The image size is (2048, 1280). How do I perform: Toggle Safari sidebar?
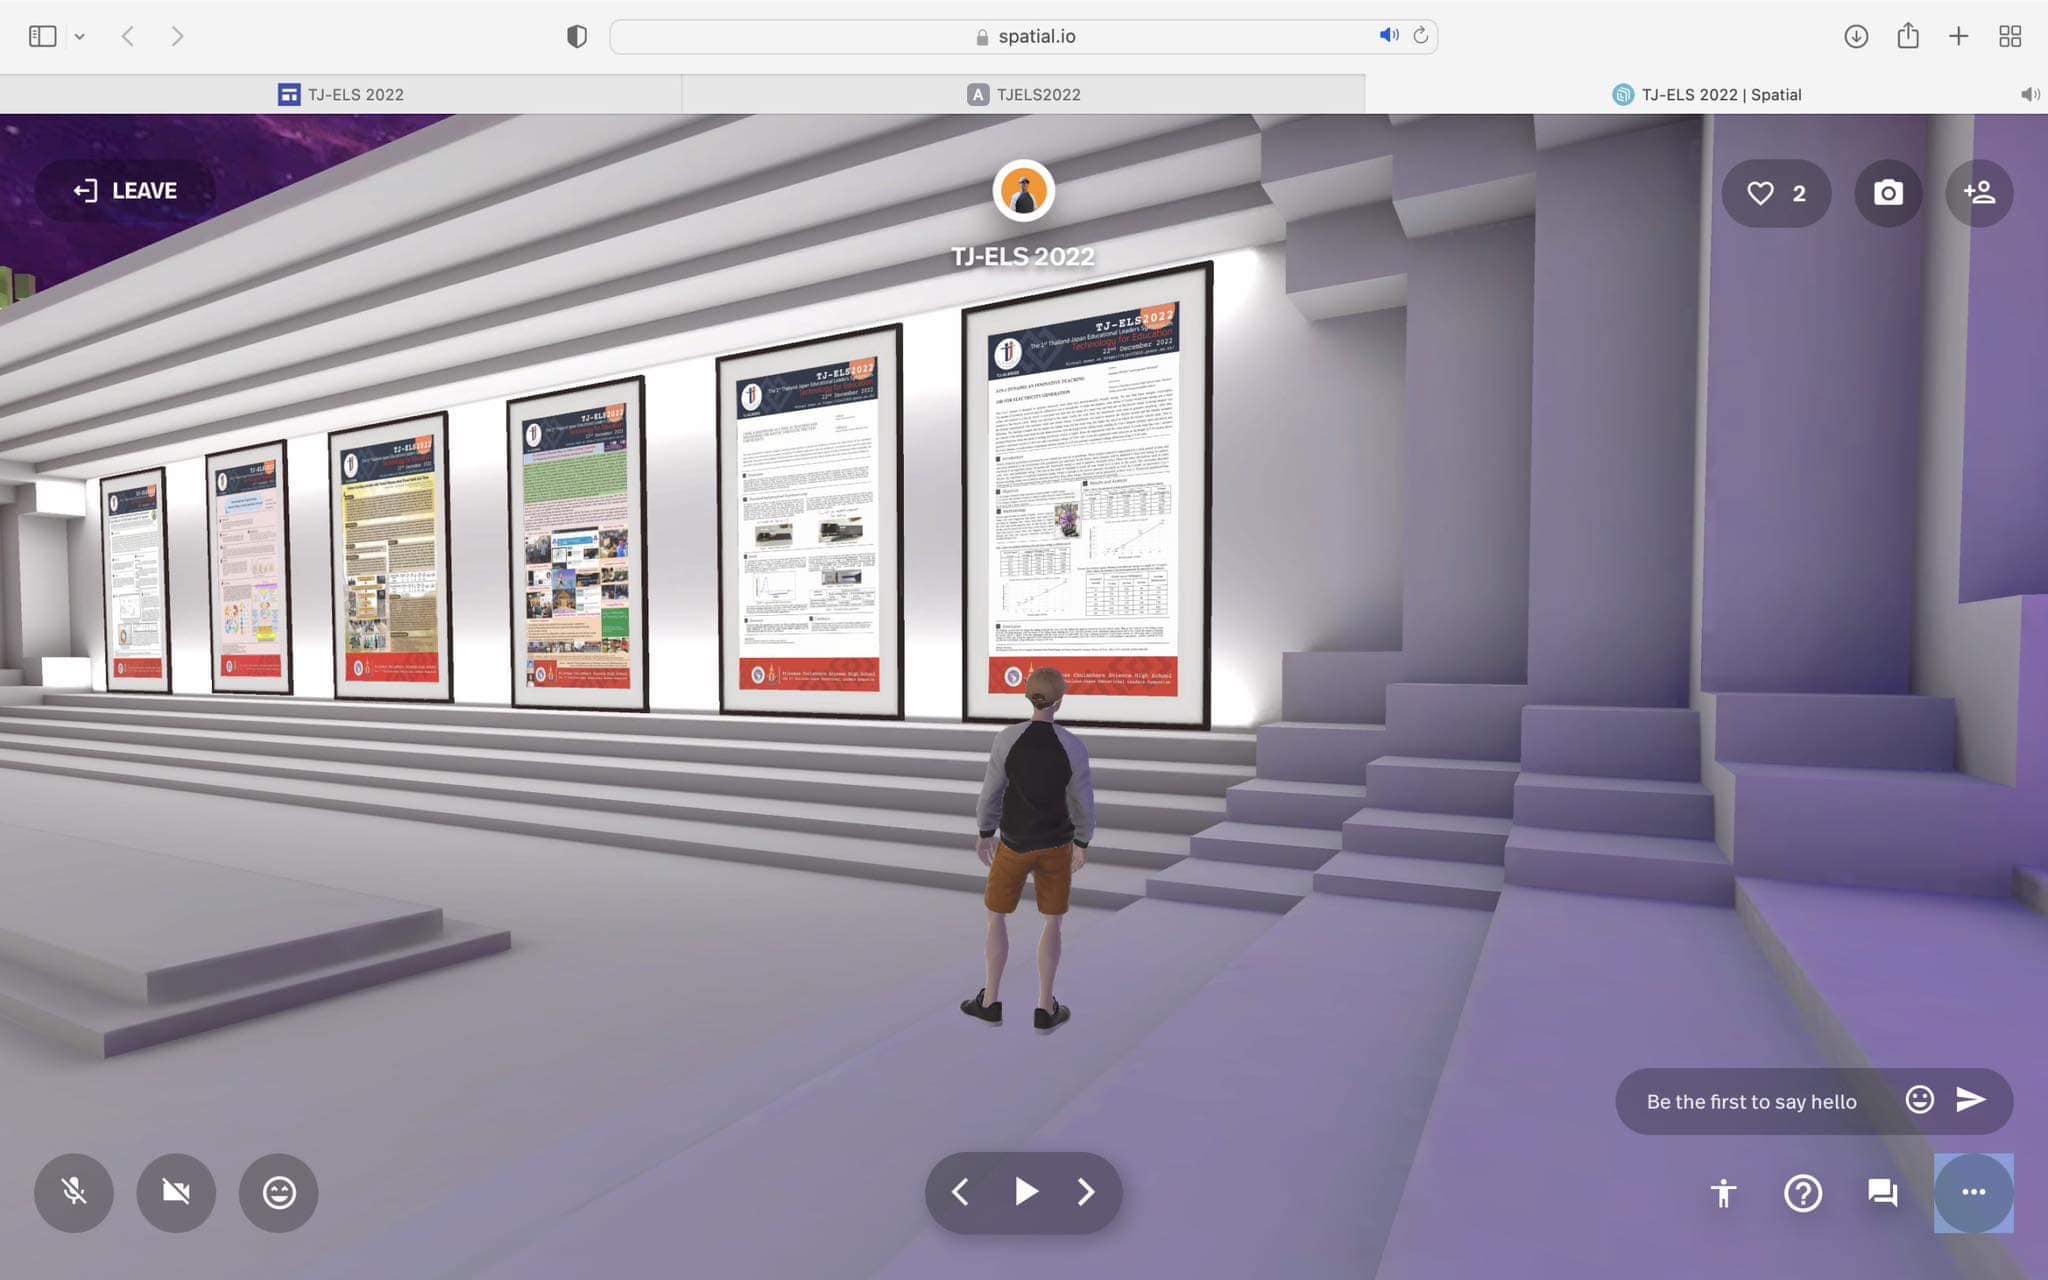click(x=42, y=36)
